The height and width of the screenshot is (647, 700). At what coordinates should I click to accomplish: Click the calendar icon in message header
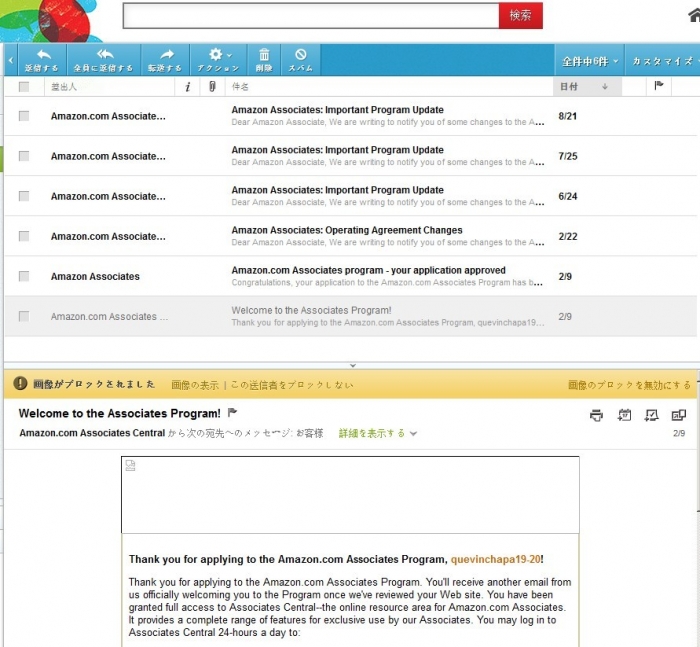(624, 415)
